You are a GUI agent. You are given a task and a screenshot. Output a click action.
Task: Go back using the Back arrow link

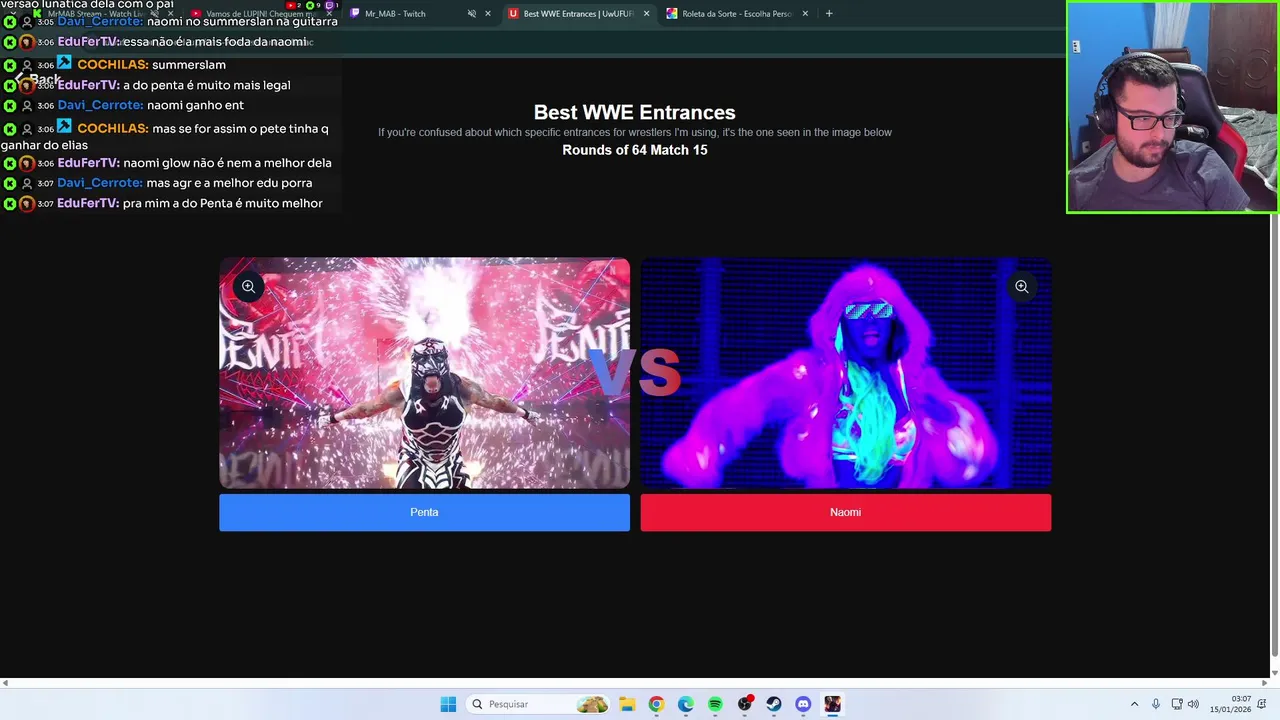38,79
